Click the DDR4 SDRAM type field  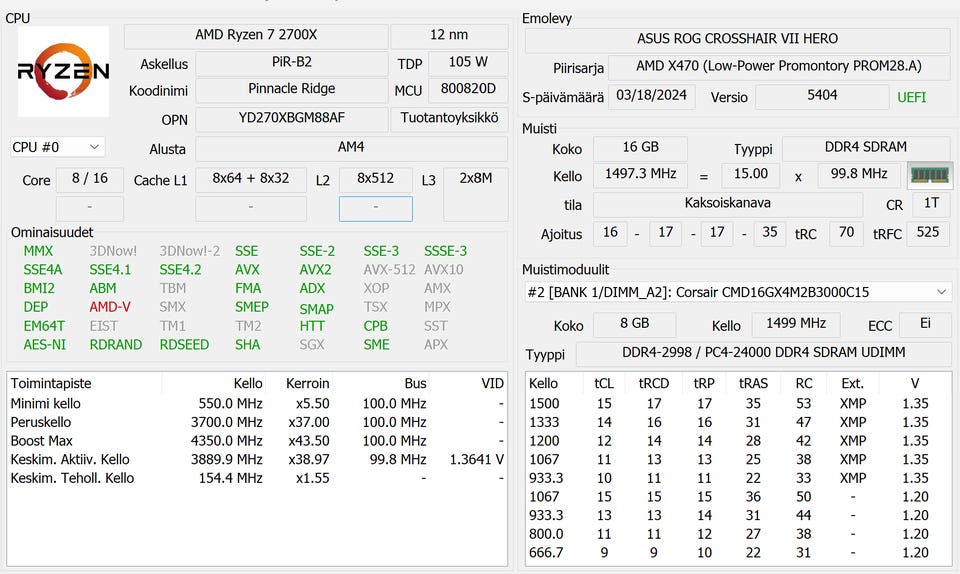pos(866,147)
